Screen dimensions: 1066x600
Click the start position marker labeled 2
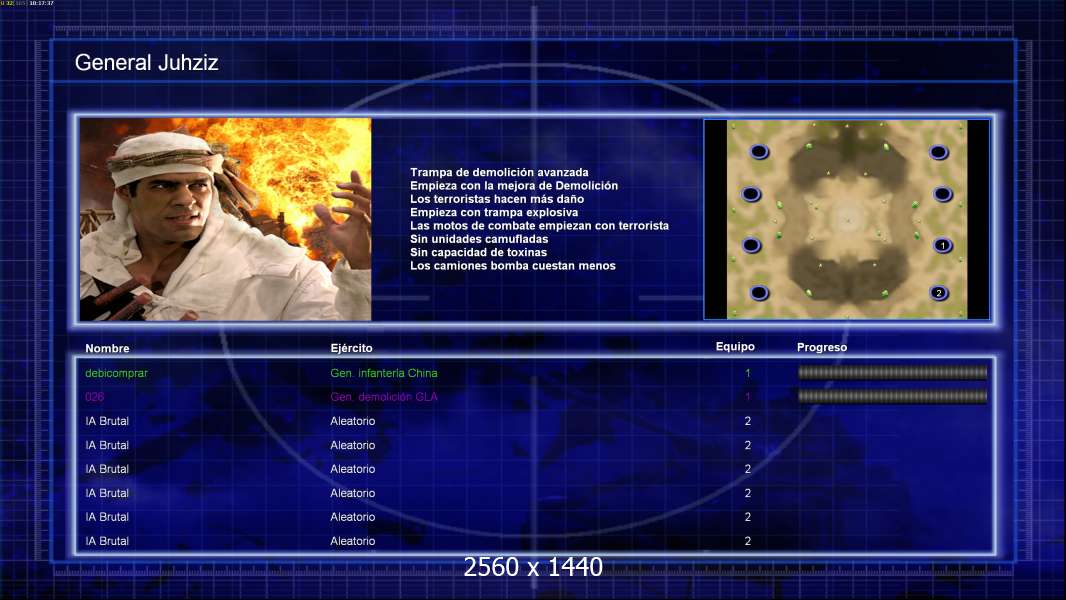(x=939, y=293)
